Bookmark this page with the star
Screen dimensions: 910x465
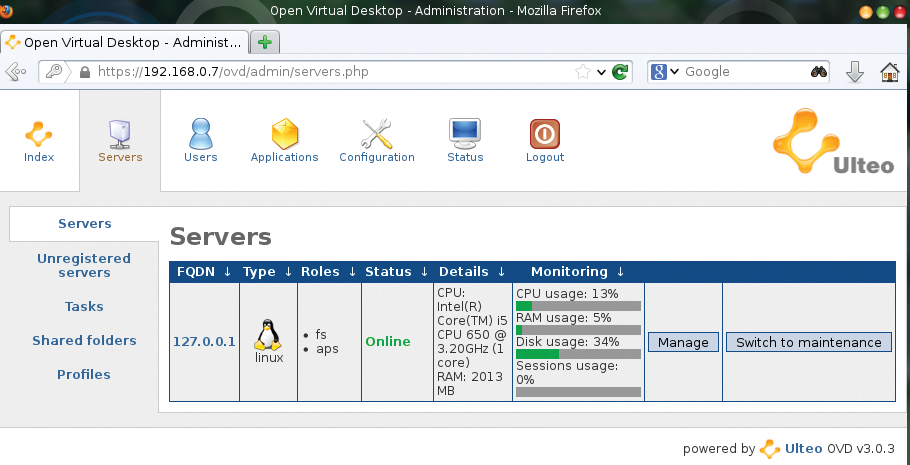coord(583,72)
